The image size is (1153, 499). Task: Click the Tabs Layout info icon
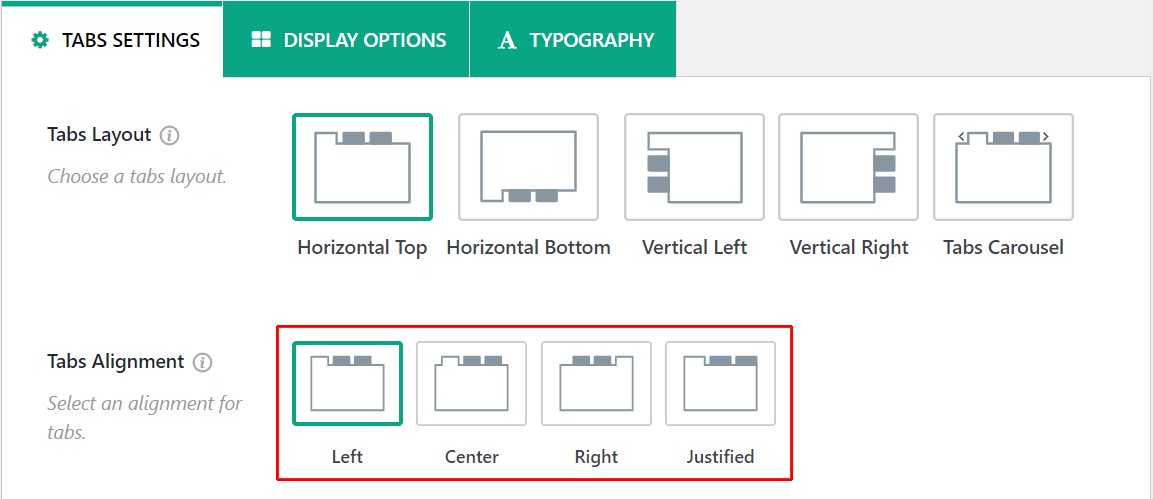170,135
